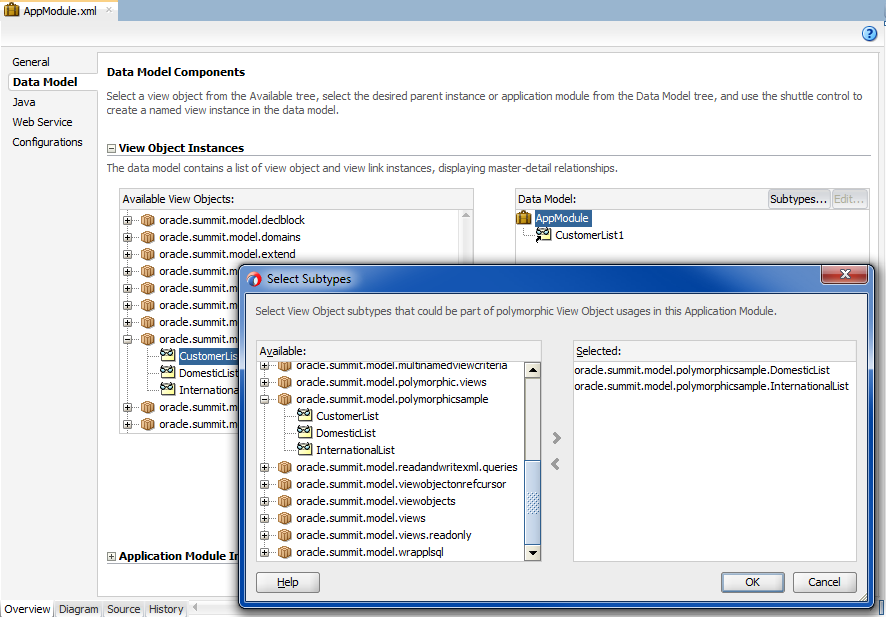The height and width of the screenshot is (617, 886).
Task: Click the Subtypes... button
Action: [x=798, y=199]
